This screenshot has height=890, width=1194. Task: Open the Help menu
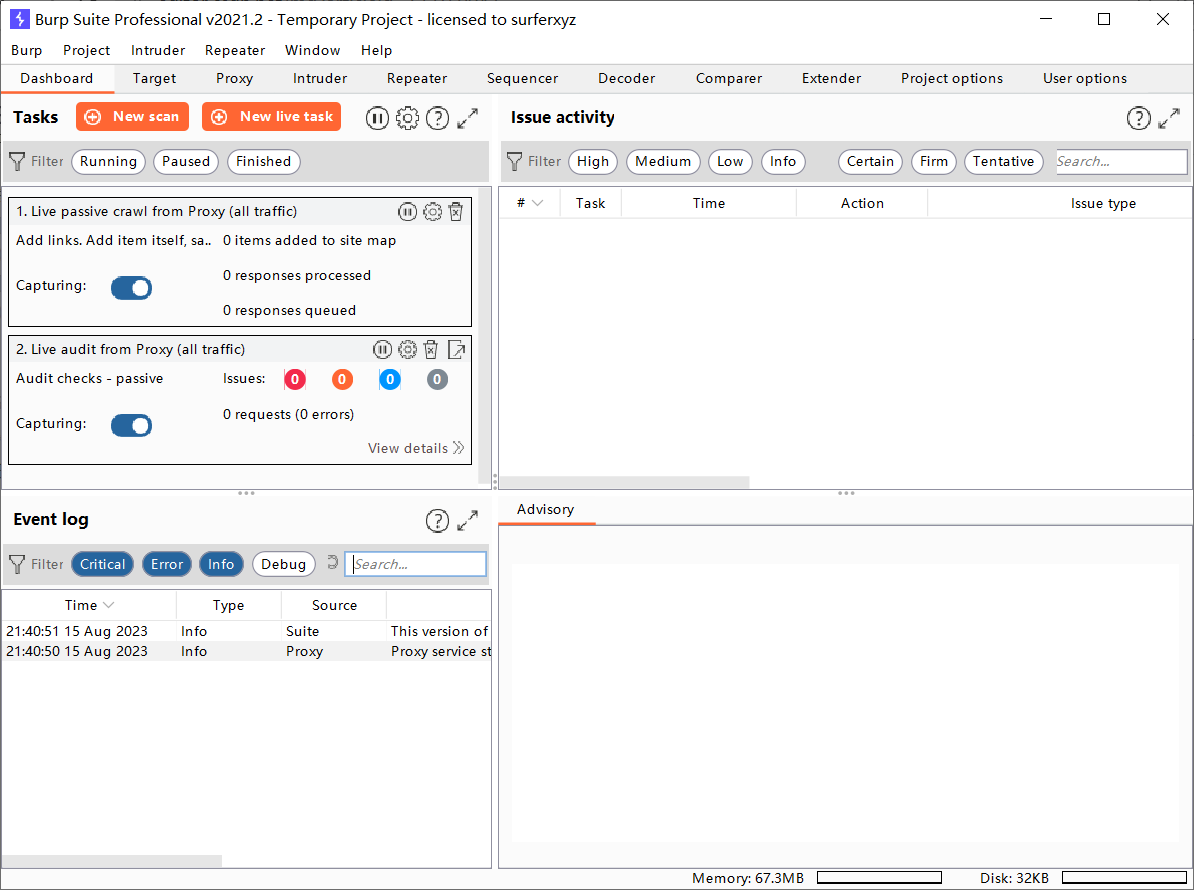376,50
